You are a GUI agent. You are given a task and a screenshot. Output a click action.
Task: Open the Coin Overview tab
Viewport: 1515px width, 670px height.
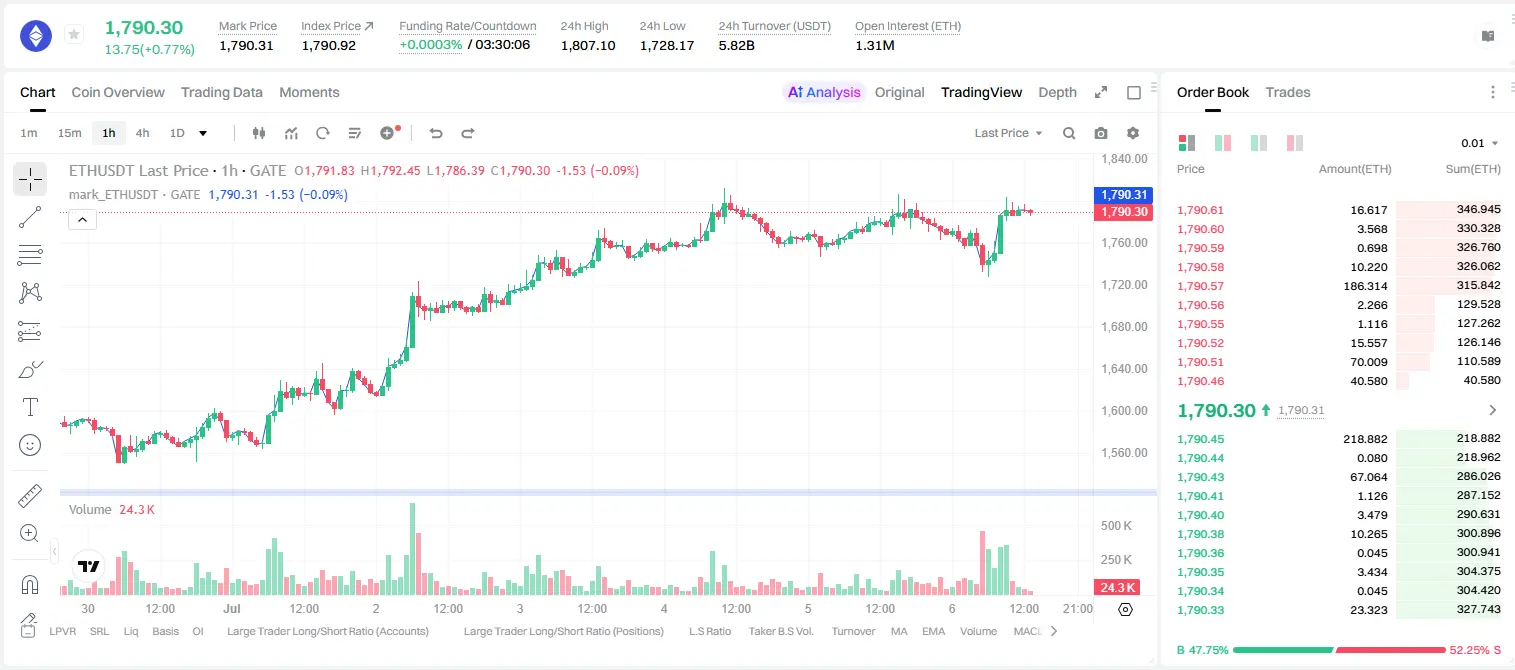pyautogui.click(x=118, y=92)
